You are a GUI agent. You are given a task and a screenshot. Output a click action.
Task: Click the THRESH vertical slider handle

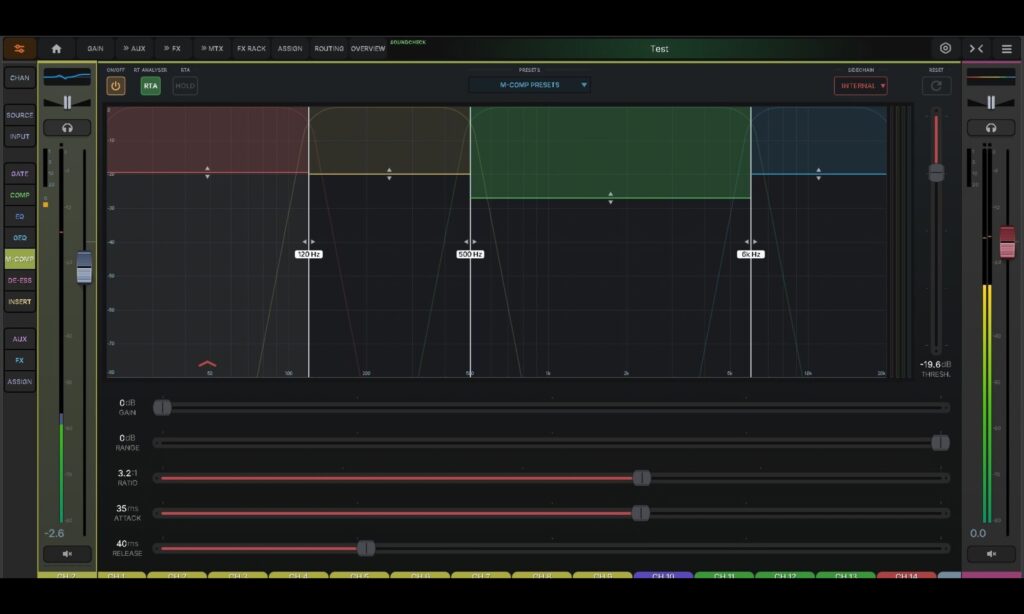(936, 173)
